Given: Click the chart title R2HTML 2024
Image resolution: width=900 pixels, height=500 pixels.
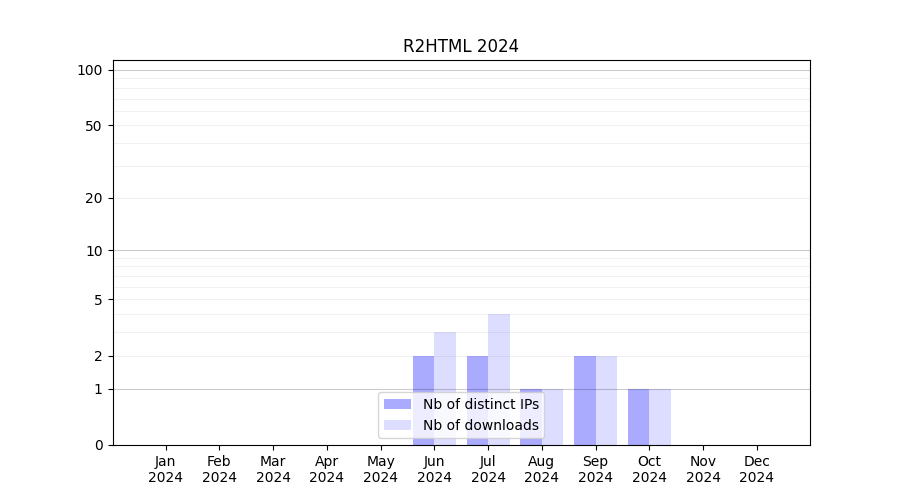Looking at the screenshot, I should pos(461,46).
